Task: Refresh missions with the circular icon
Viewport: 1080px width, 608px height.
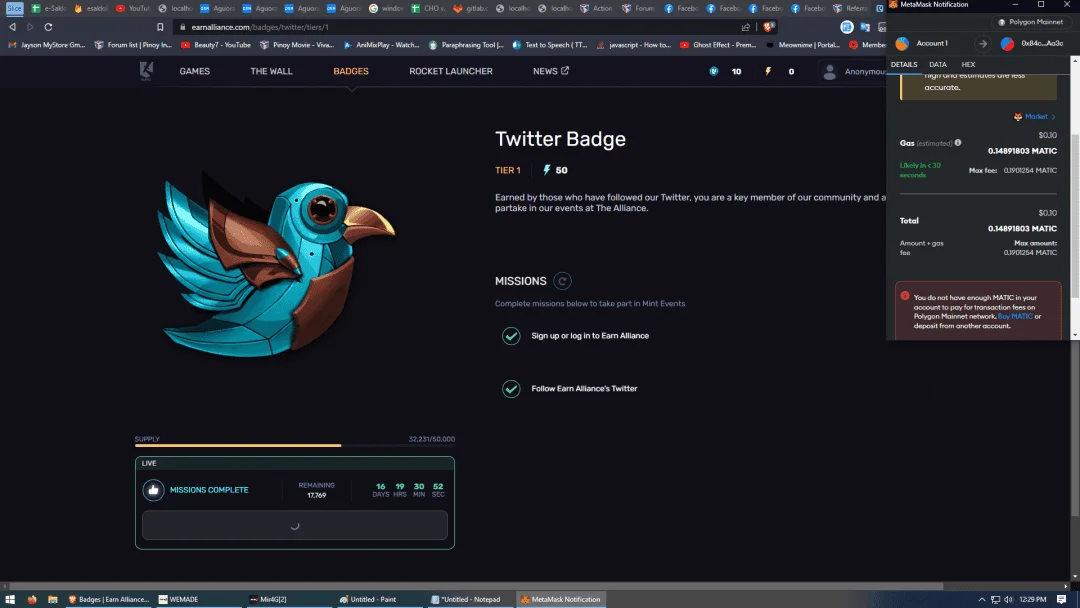Action: (x=562, y=281)
